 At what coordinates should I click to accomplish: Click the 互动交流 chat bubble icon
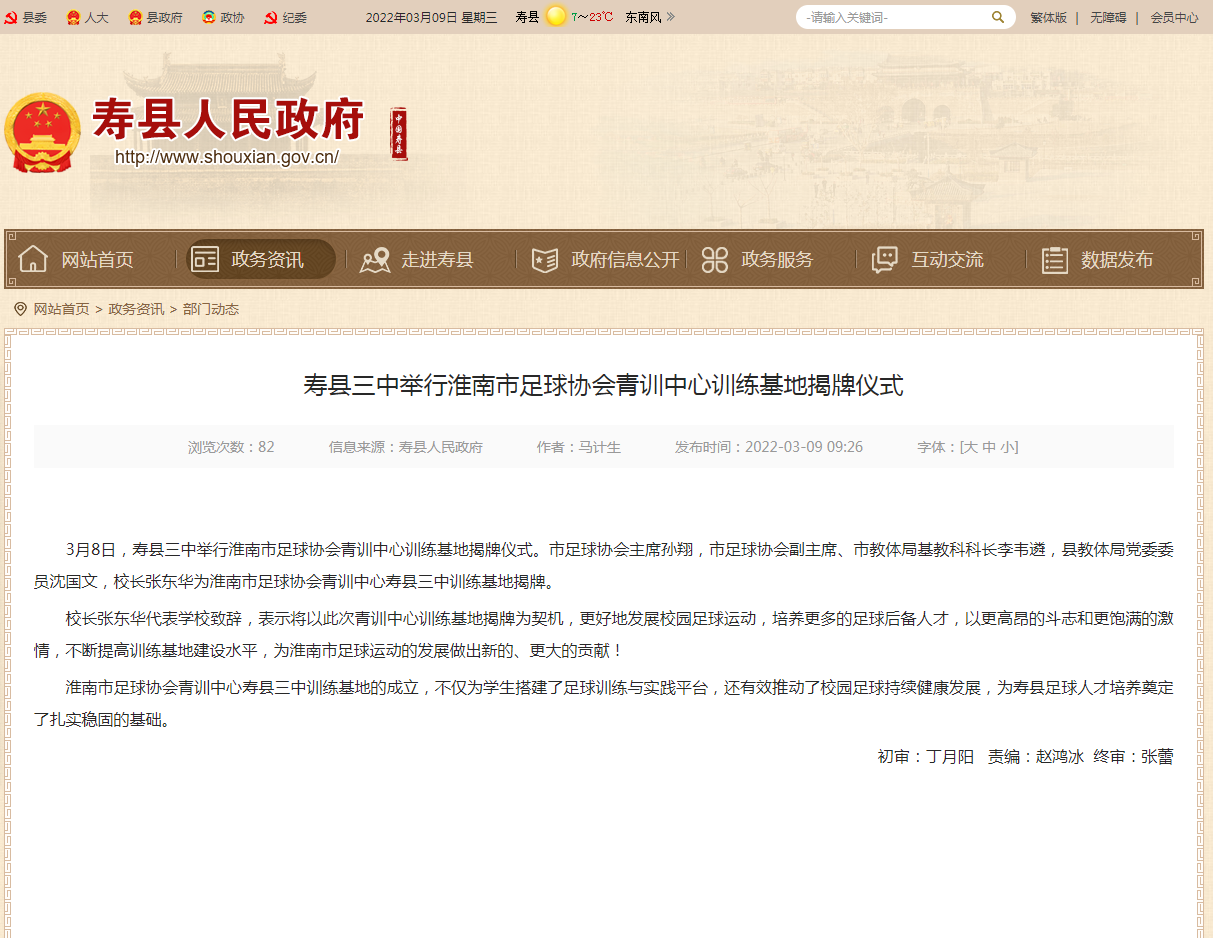(883, 258)
